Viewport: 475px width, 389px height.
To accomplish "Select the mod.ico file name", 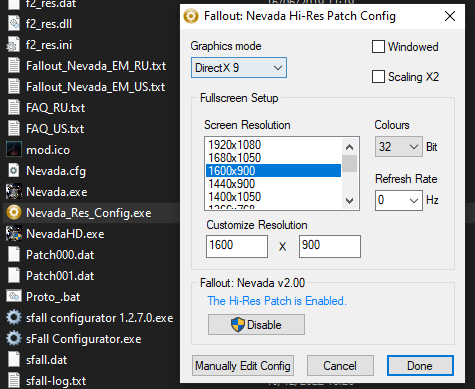I will (x=48, y=150).
